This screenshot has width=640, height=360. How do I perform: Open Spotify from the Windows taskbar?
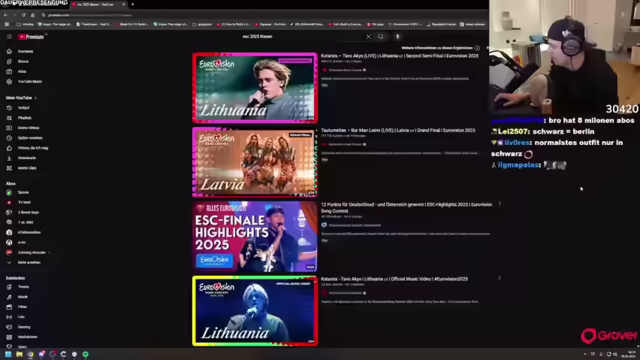click(86, 354)
